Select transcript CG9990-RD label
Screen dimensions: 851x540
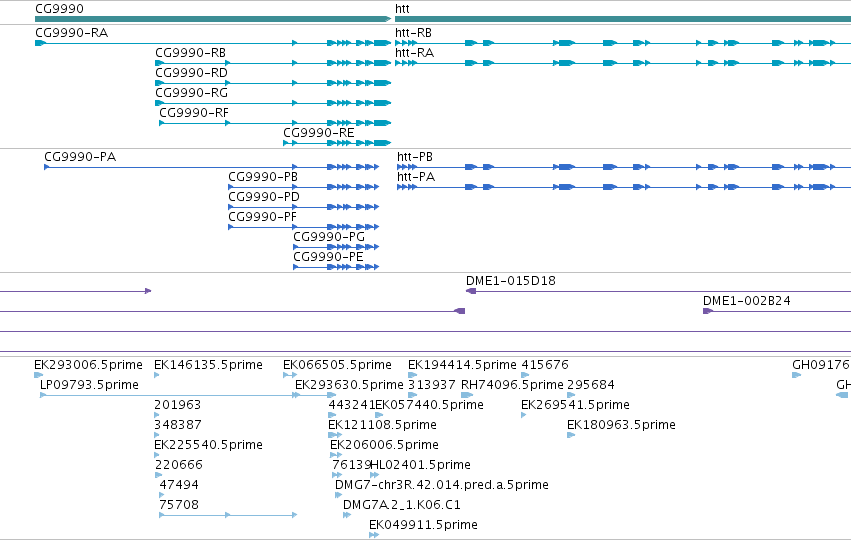[x=192, y=73]
